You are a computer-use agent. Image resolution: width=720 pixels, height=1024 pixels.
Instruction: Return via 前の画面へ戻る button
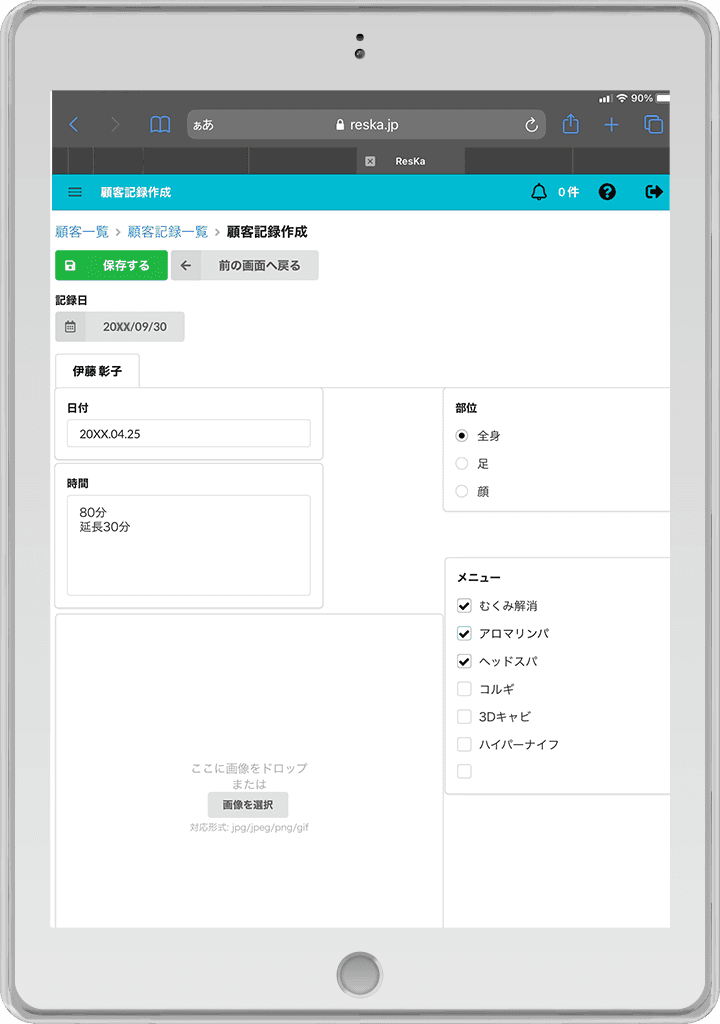(244, 265)
